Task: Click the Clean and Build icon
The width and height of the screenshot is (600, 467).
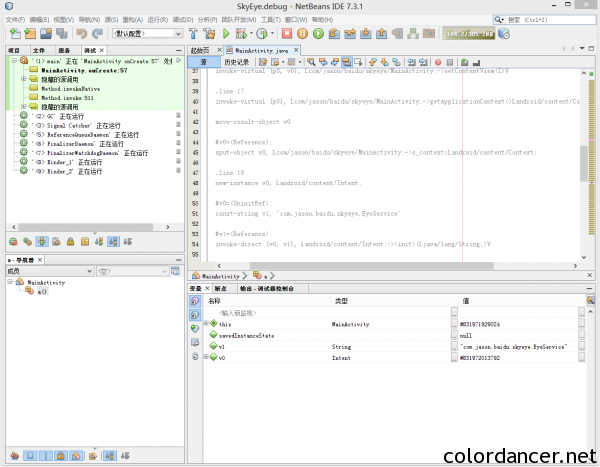Action: pos(209,34)
